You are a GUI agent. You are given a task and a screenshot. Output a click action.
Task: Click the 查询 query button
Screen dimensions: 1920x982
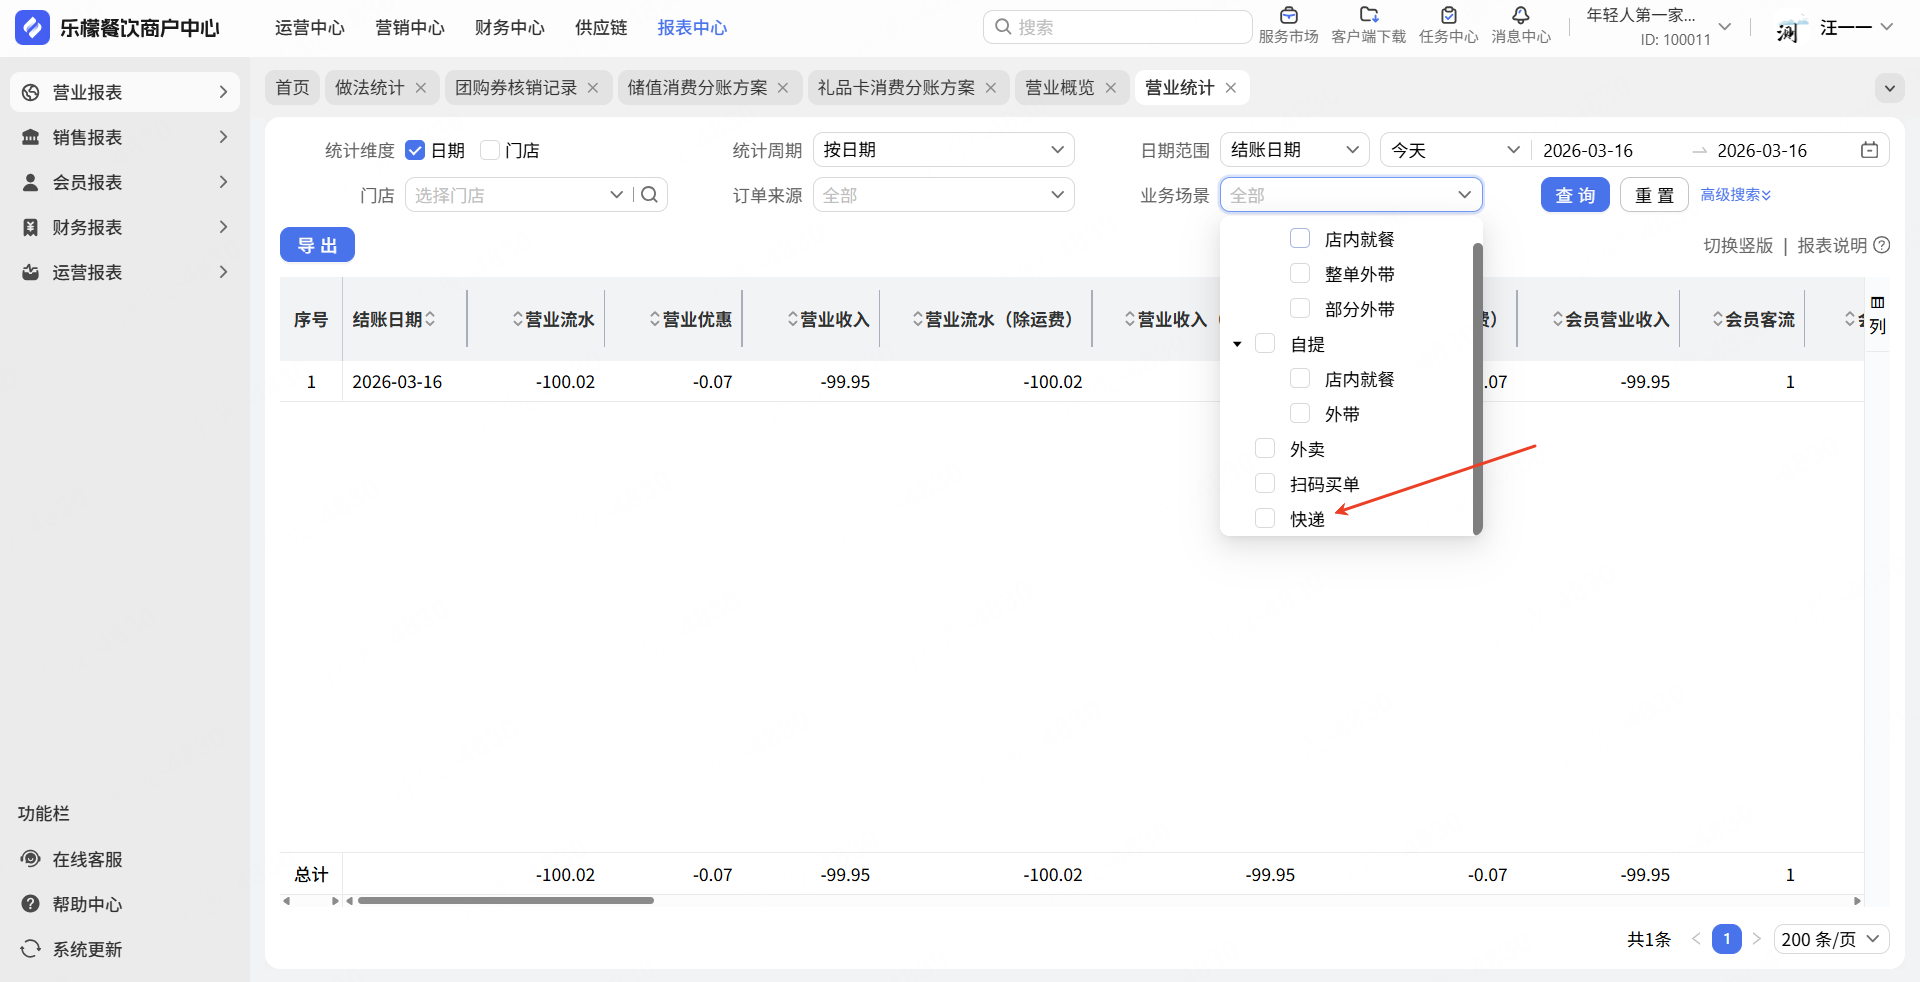pos(1574,195)
